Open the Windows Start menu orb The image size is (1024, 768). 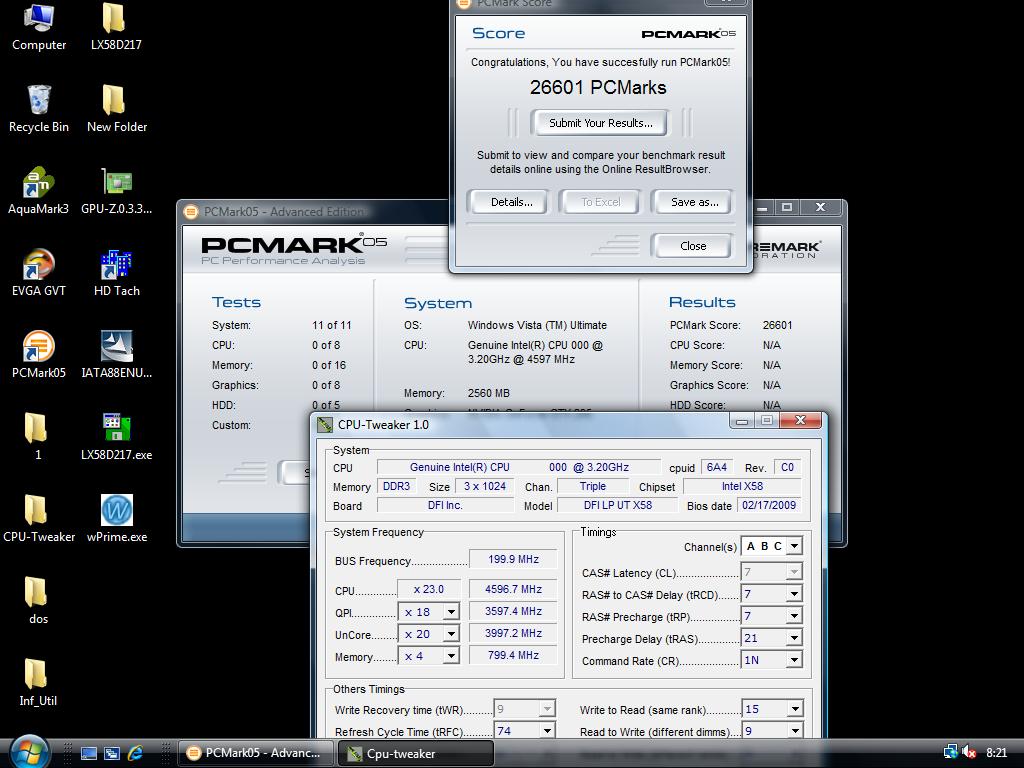click(30, 752)
